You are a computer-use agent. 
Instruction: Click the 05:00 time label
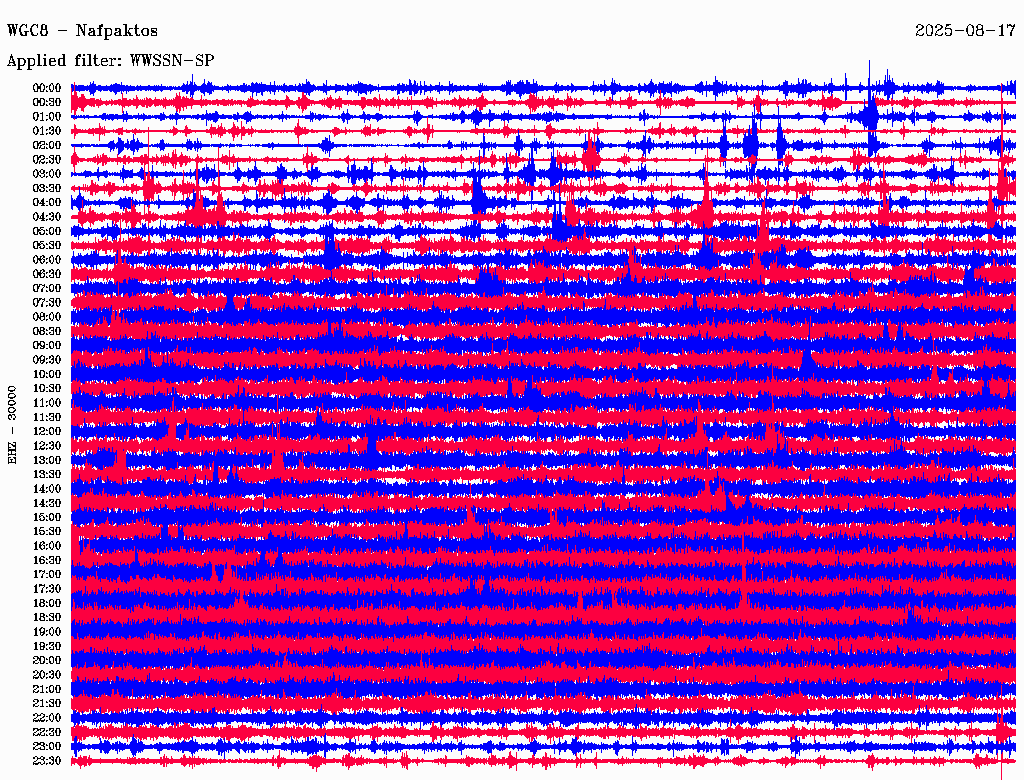pos(47,231)
